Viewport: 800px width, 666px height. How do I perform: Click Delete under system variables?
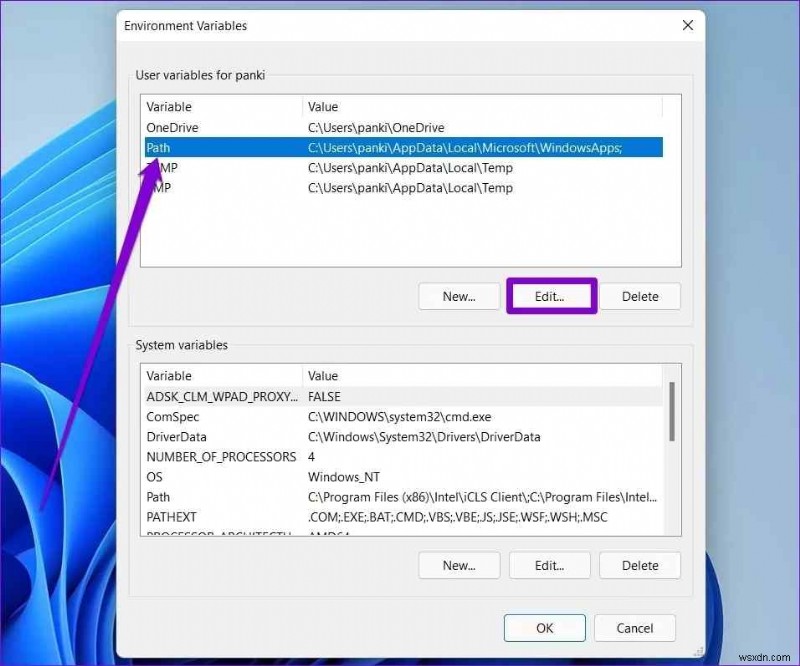coord(640,565)
